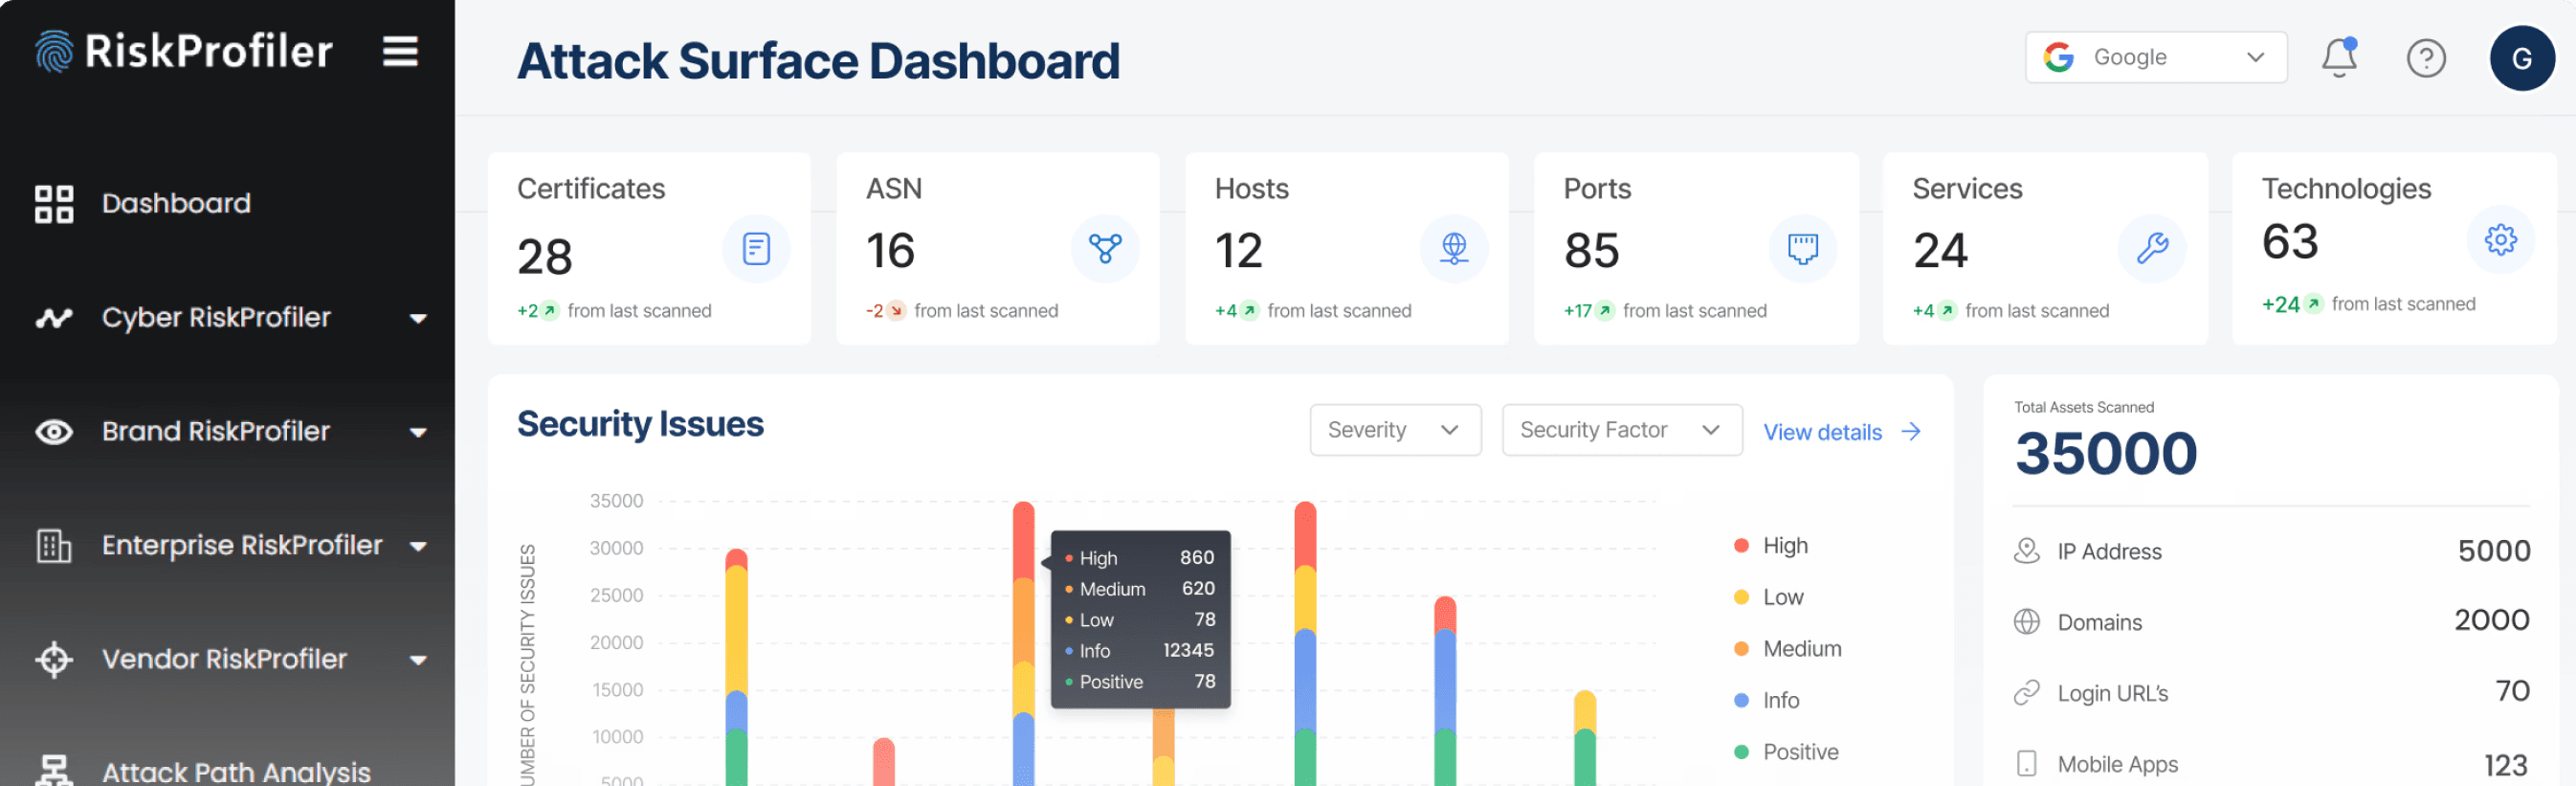Viewport: 2576px width, 786px height.
Task: Click the Google logo in selector
Action: pos(2059,57)
